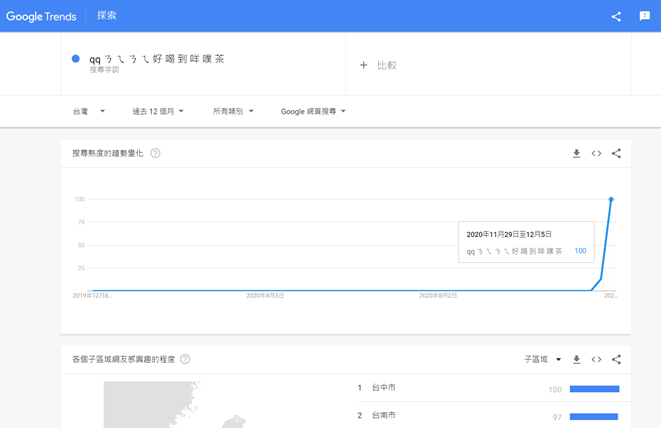Click the blue search term color dot
The height and width of the screenshot is (428, 661).
[76, 59]
